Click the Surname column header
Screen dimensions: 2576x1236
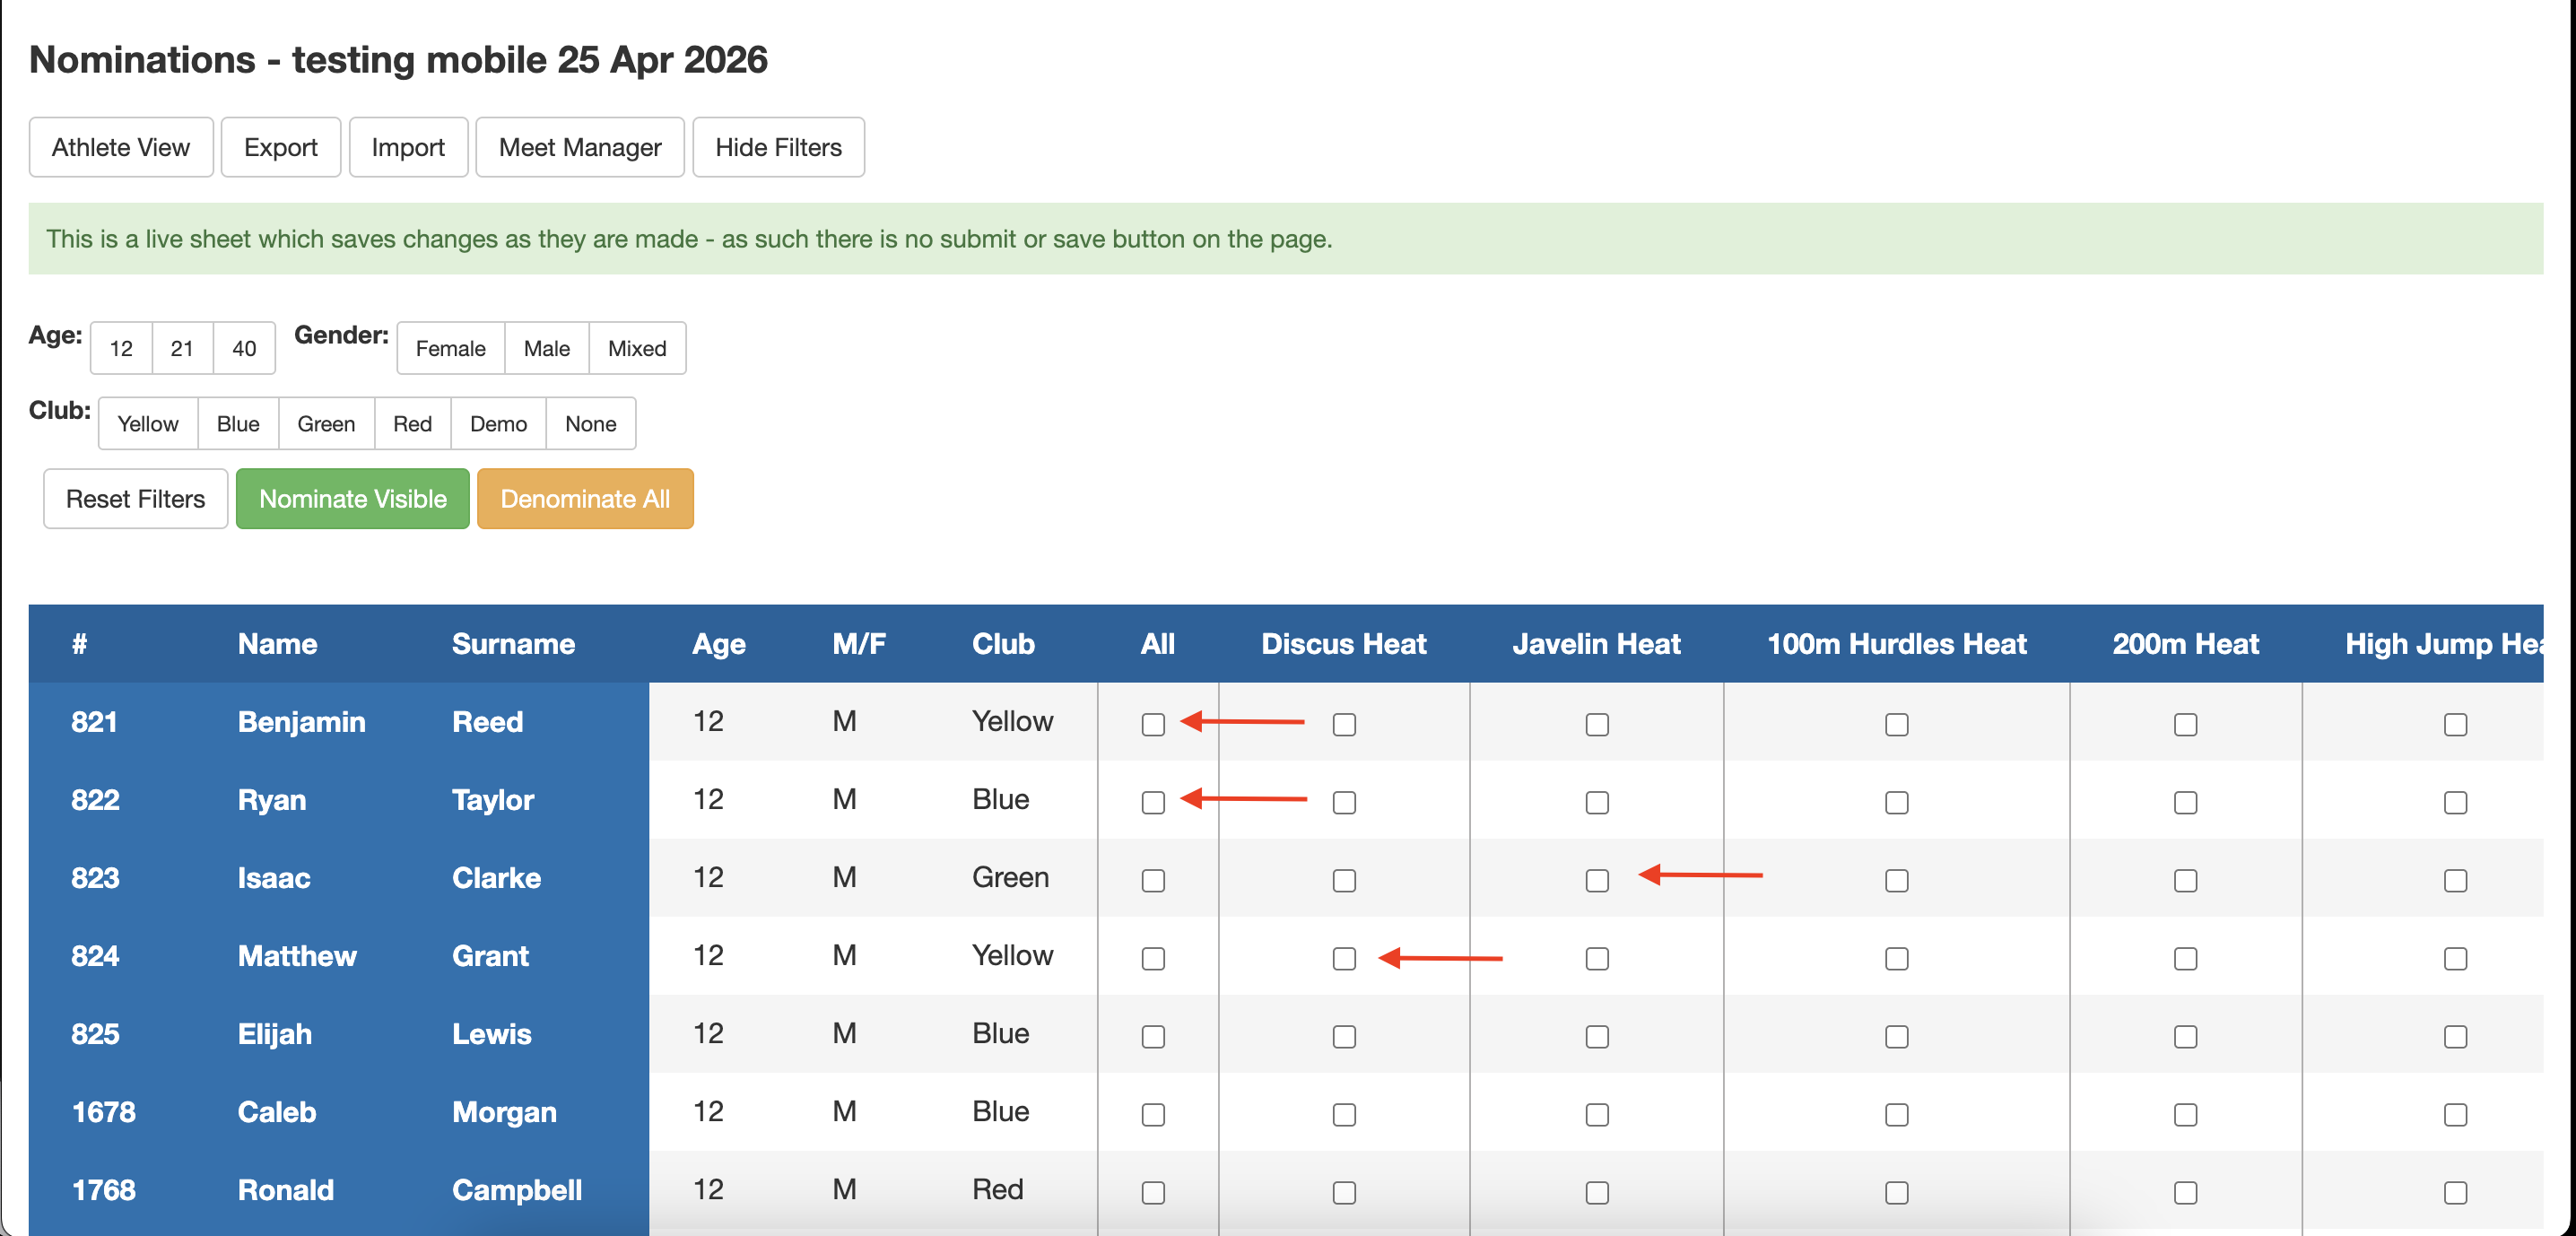[513, 644]
